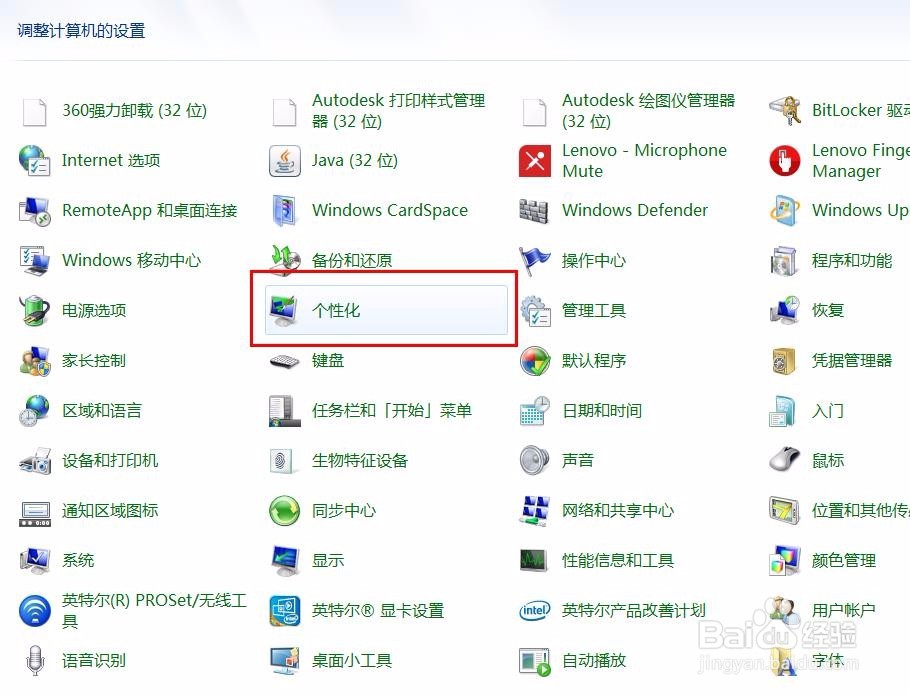Click the Internet 选项 text link
910x695 pixels.
111,161
